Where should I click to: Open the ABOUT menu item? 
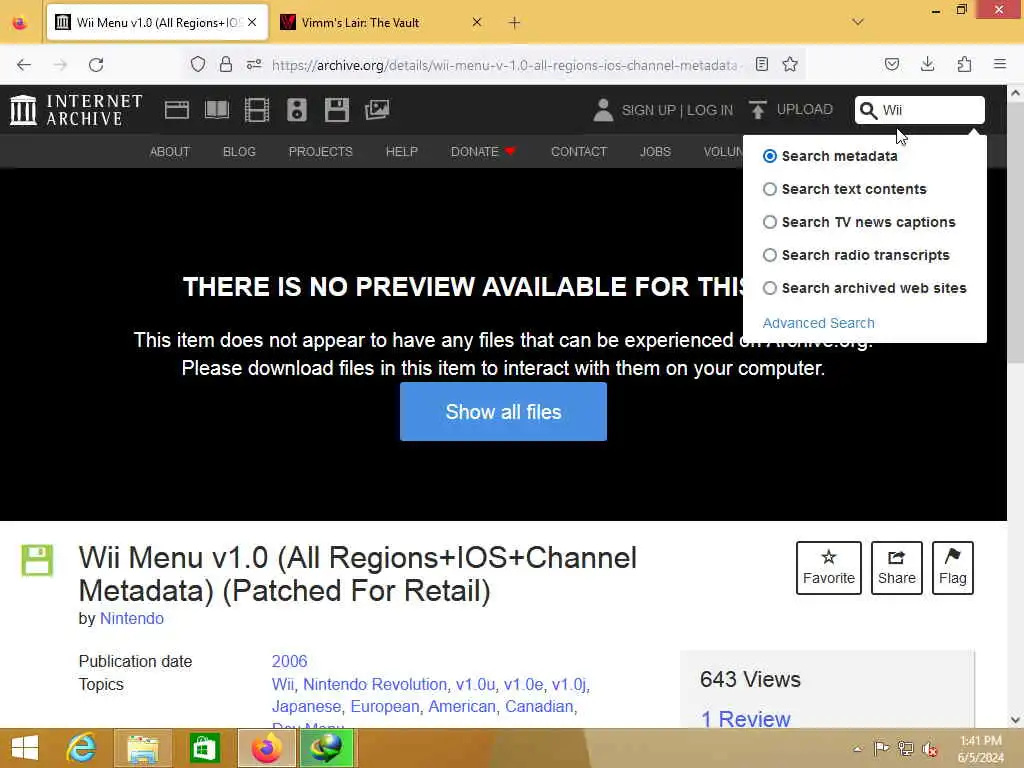point(170,152)
